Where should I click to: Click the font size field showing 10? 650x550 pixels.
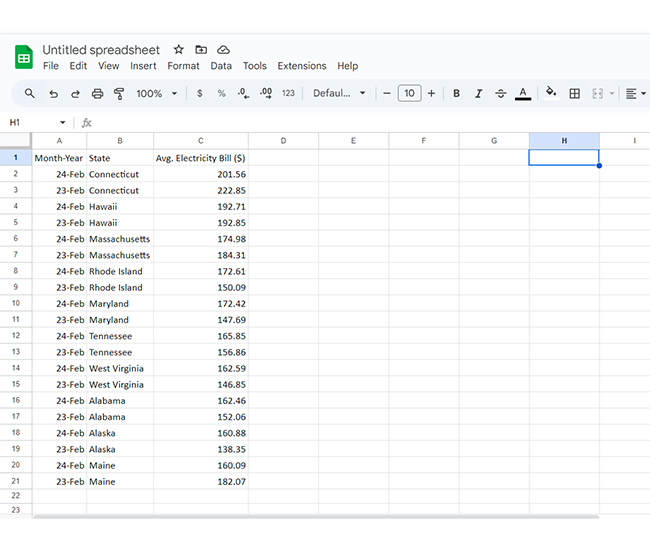point(409,93)
